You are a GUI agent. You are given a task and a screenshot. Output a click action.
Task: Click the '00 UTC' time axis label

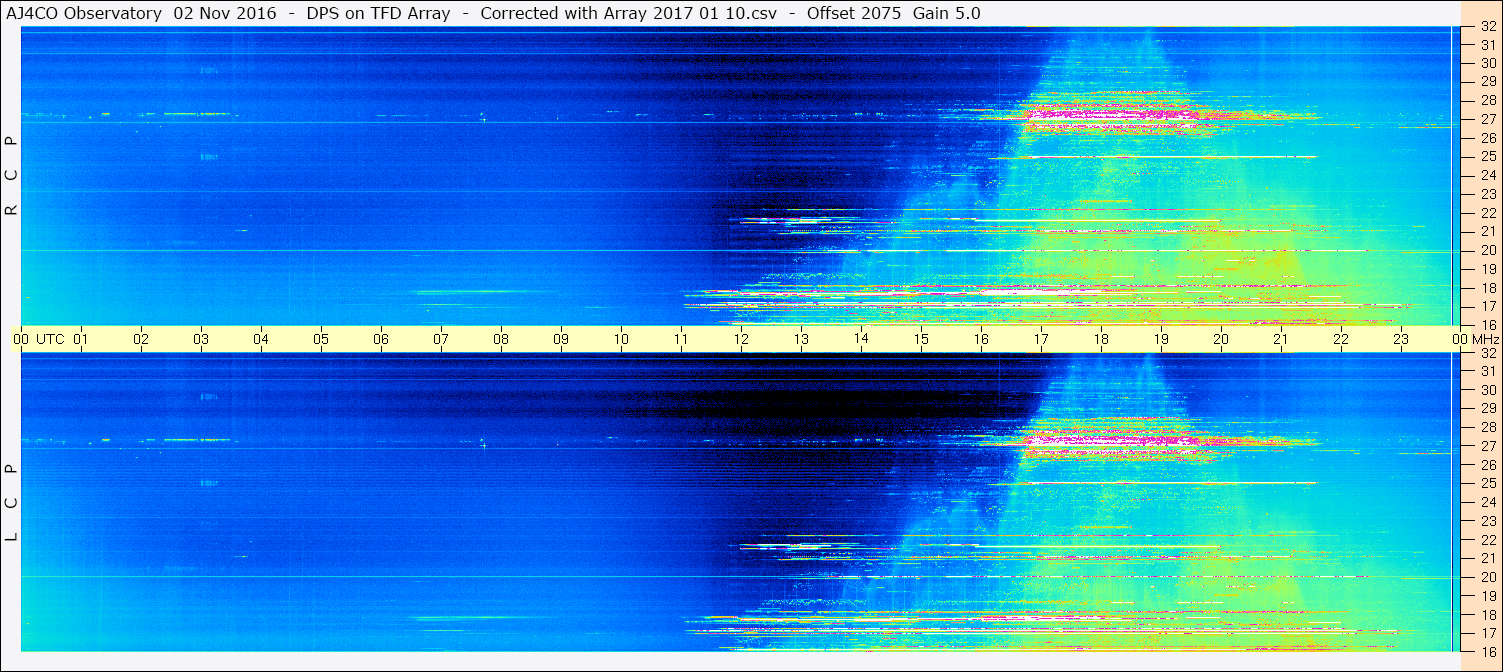coord(38,340)
